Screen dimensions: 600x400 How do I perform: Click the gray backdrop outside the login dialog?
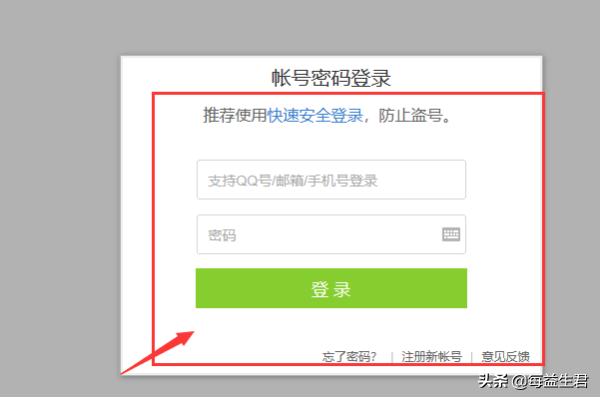pos(57,191)
